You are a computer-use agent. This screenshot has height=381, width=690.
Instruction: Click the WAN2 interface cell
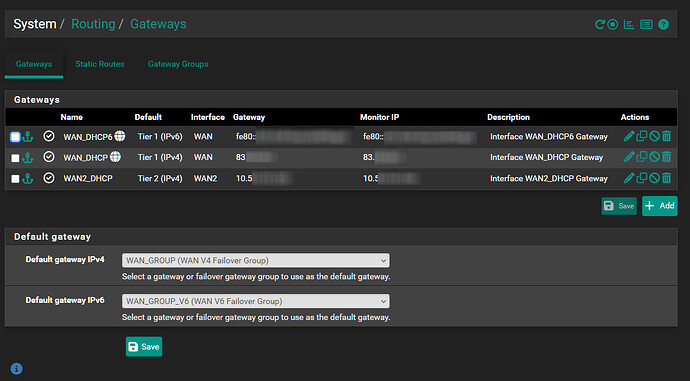206,179
